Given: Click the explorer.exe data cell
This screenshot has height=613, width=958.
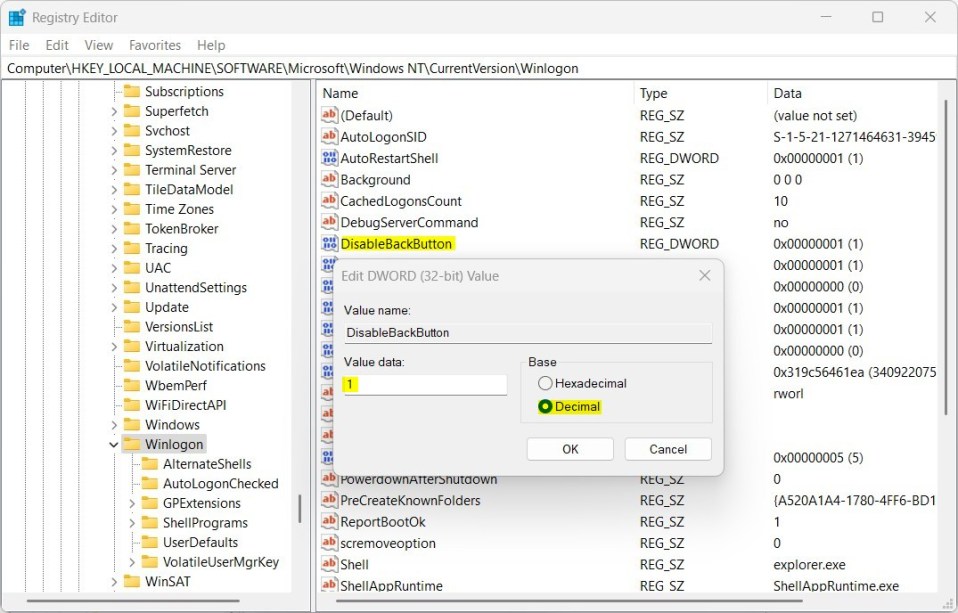Looking at the screenshot, I should tap(809, 565).
